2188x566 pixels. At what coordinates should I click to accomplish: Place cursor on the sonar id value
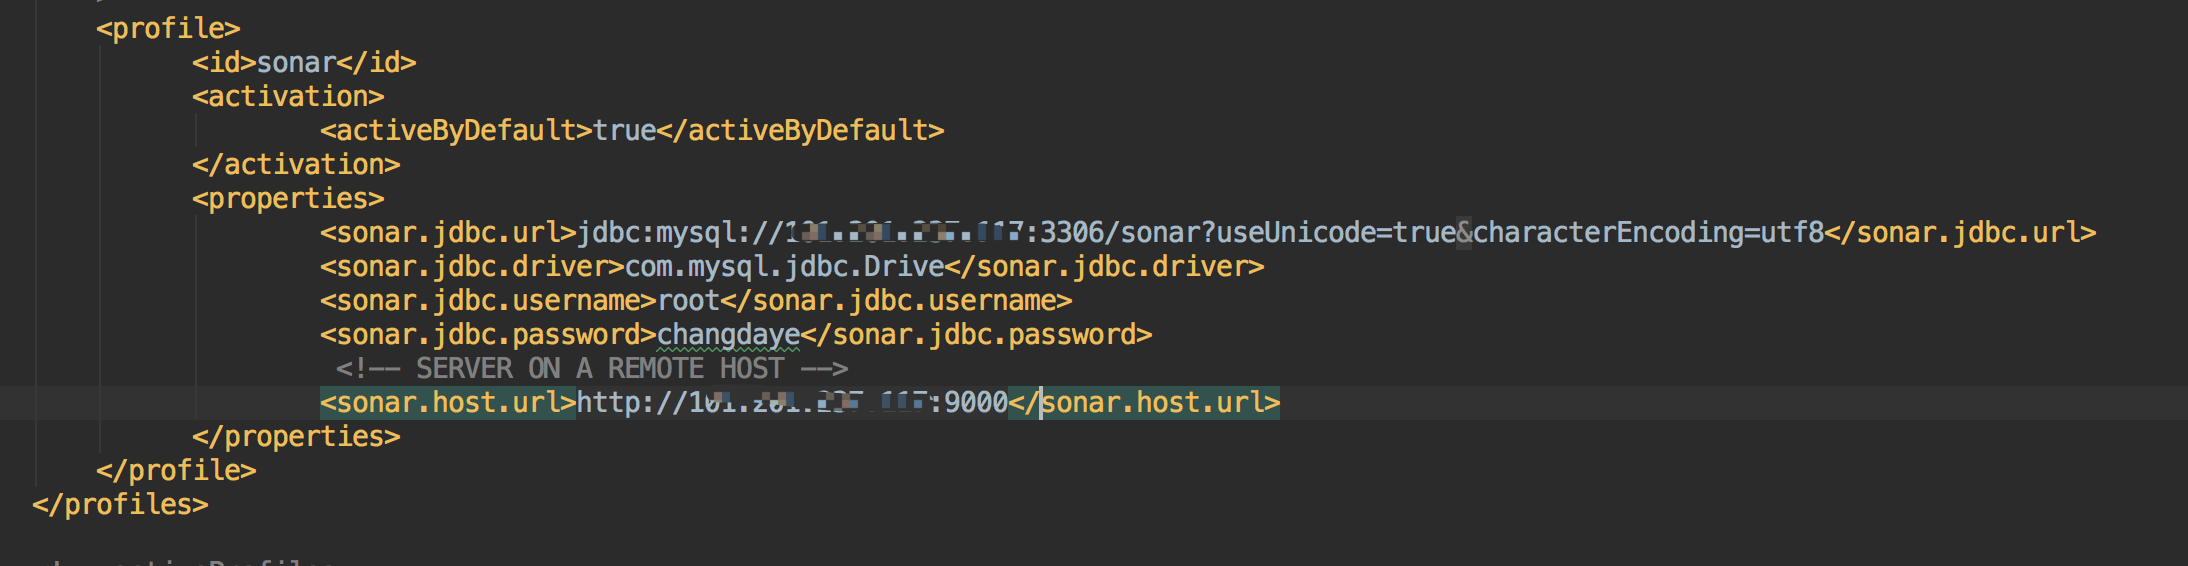point(296,62)
